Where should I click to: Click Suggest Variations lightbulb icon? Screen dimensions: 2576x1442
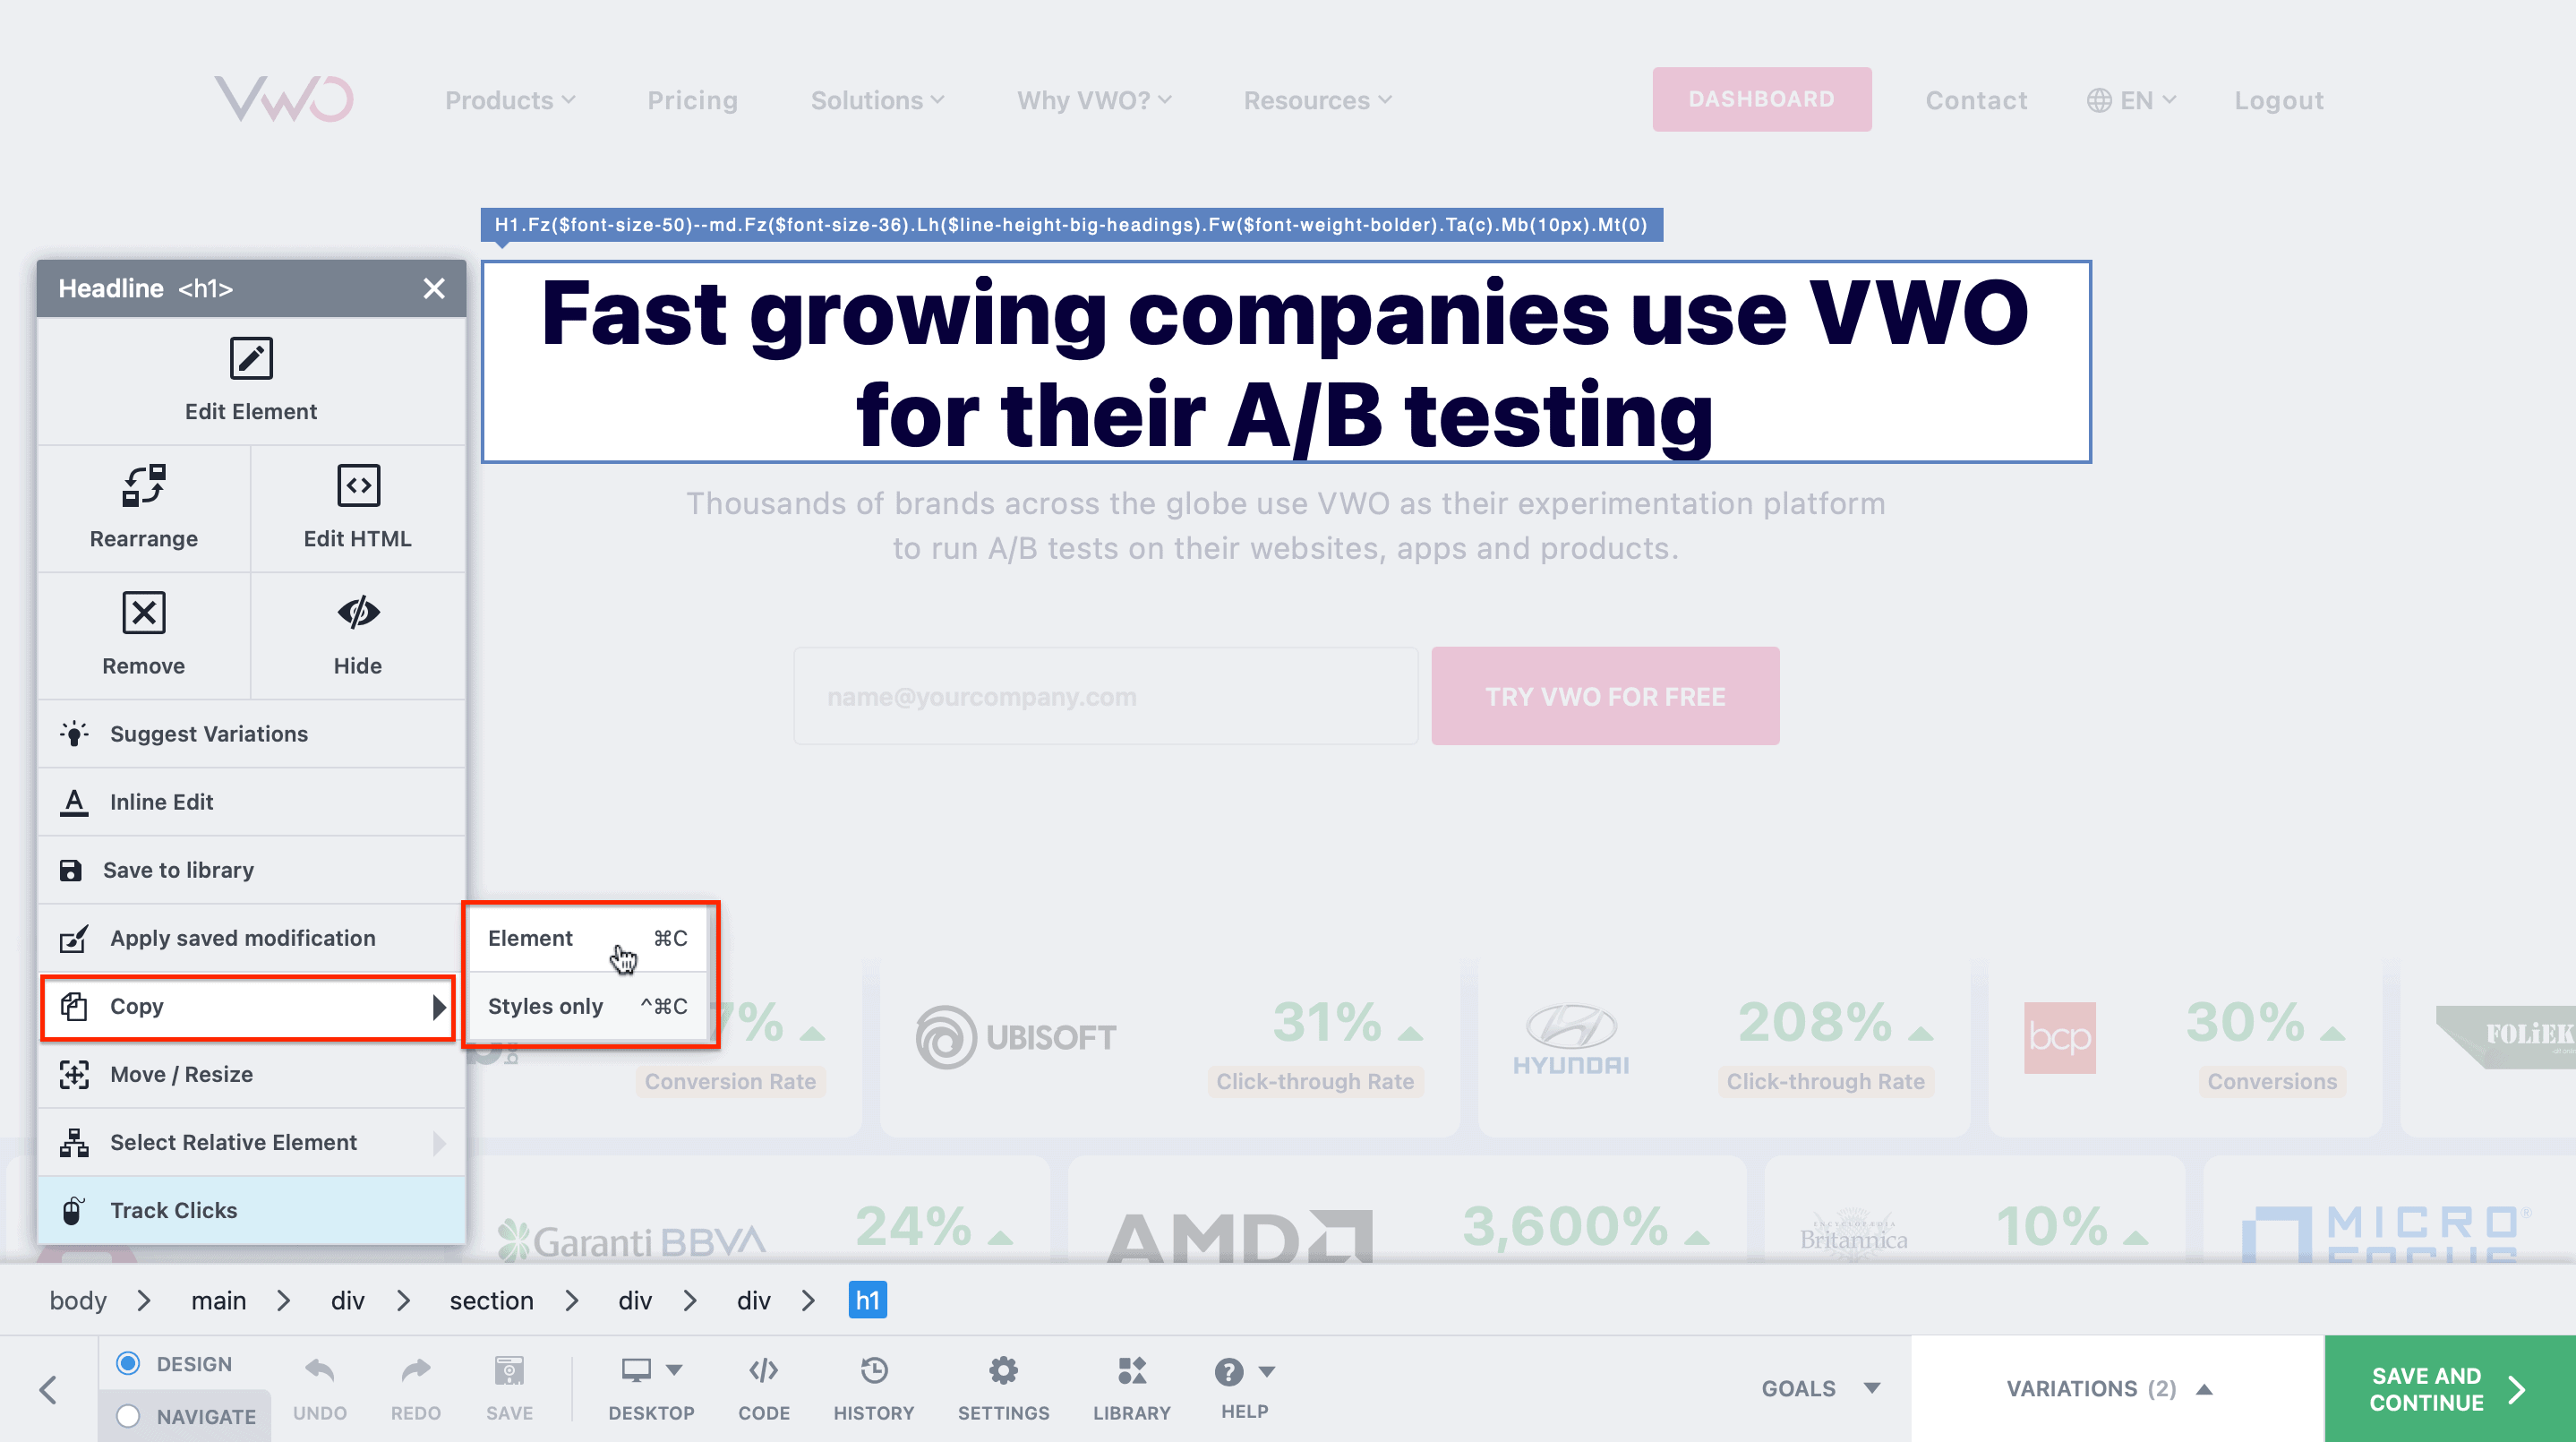pos(74,733)
